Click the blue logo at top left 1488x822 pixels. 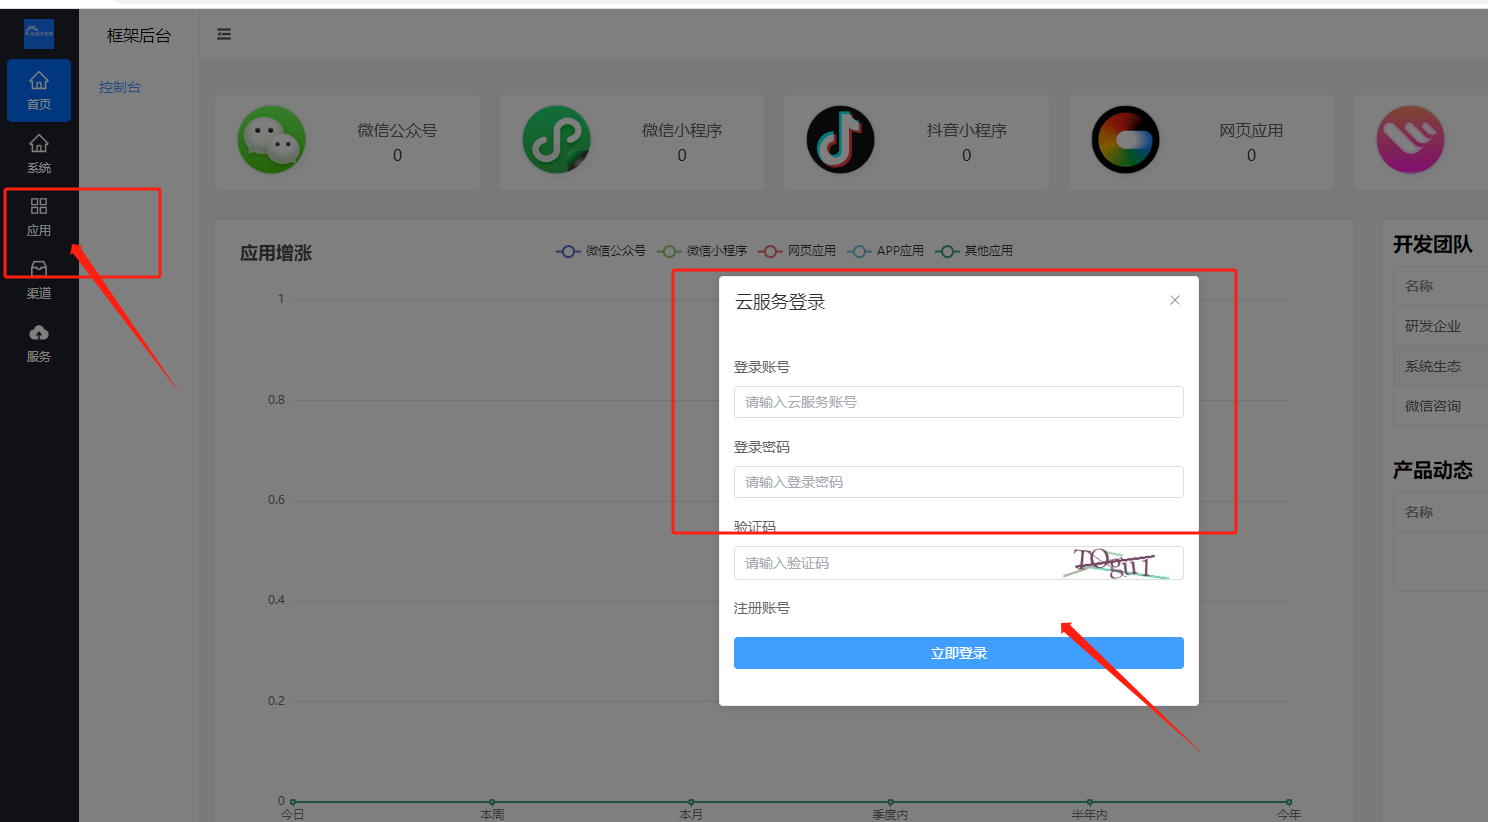coord(39,34)
